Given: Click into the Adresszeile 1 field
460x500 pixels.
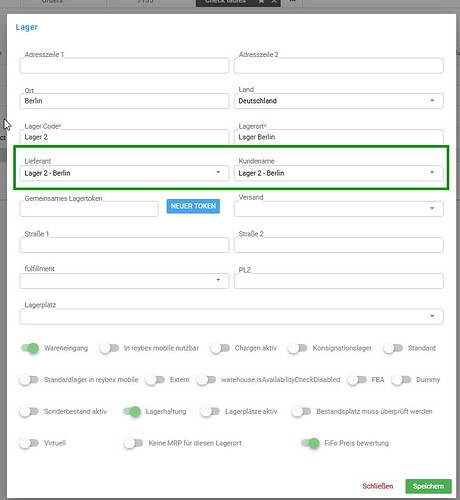Looking at the screenshot, I should pos(124,66).
